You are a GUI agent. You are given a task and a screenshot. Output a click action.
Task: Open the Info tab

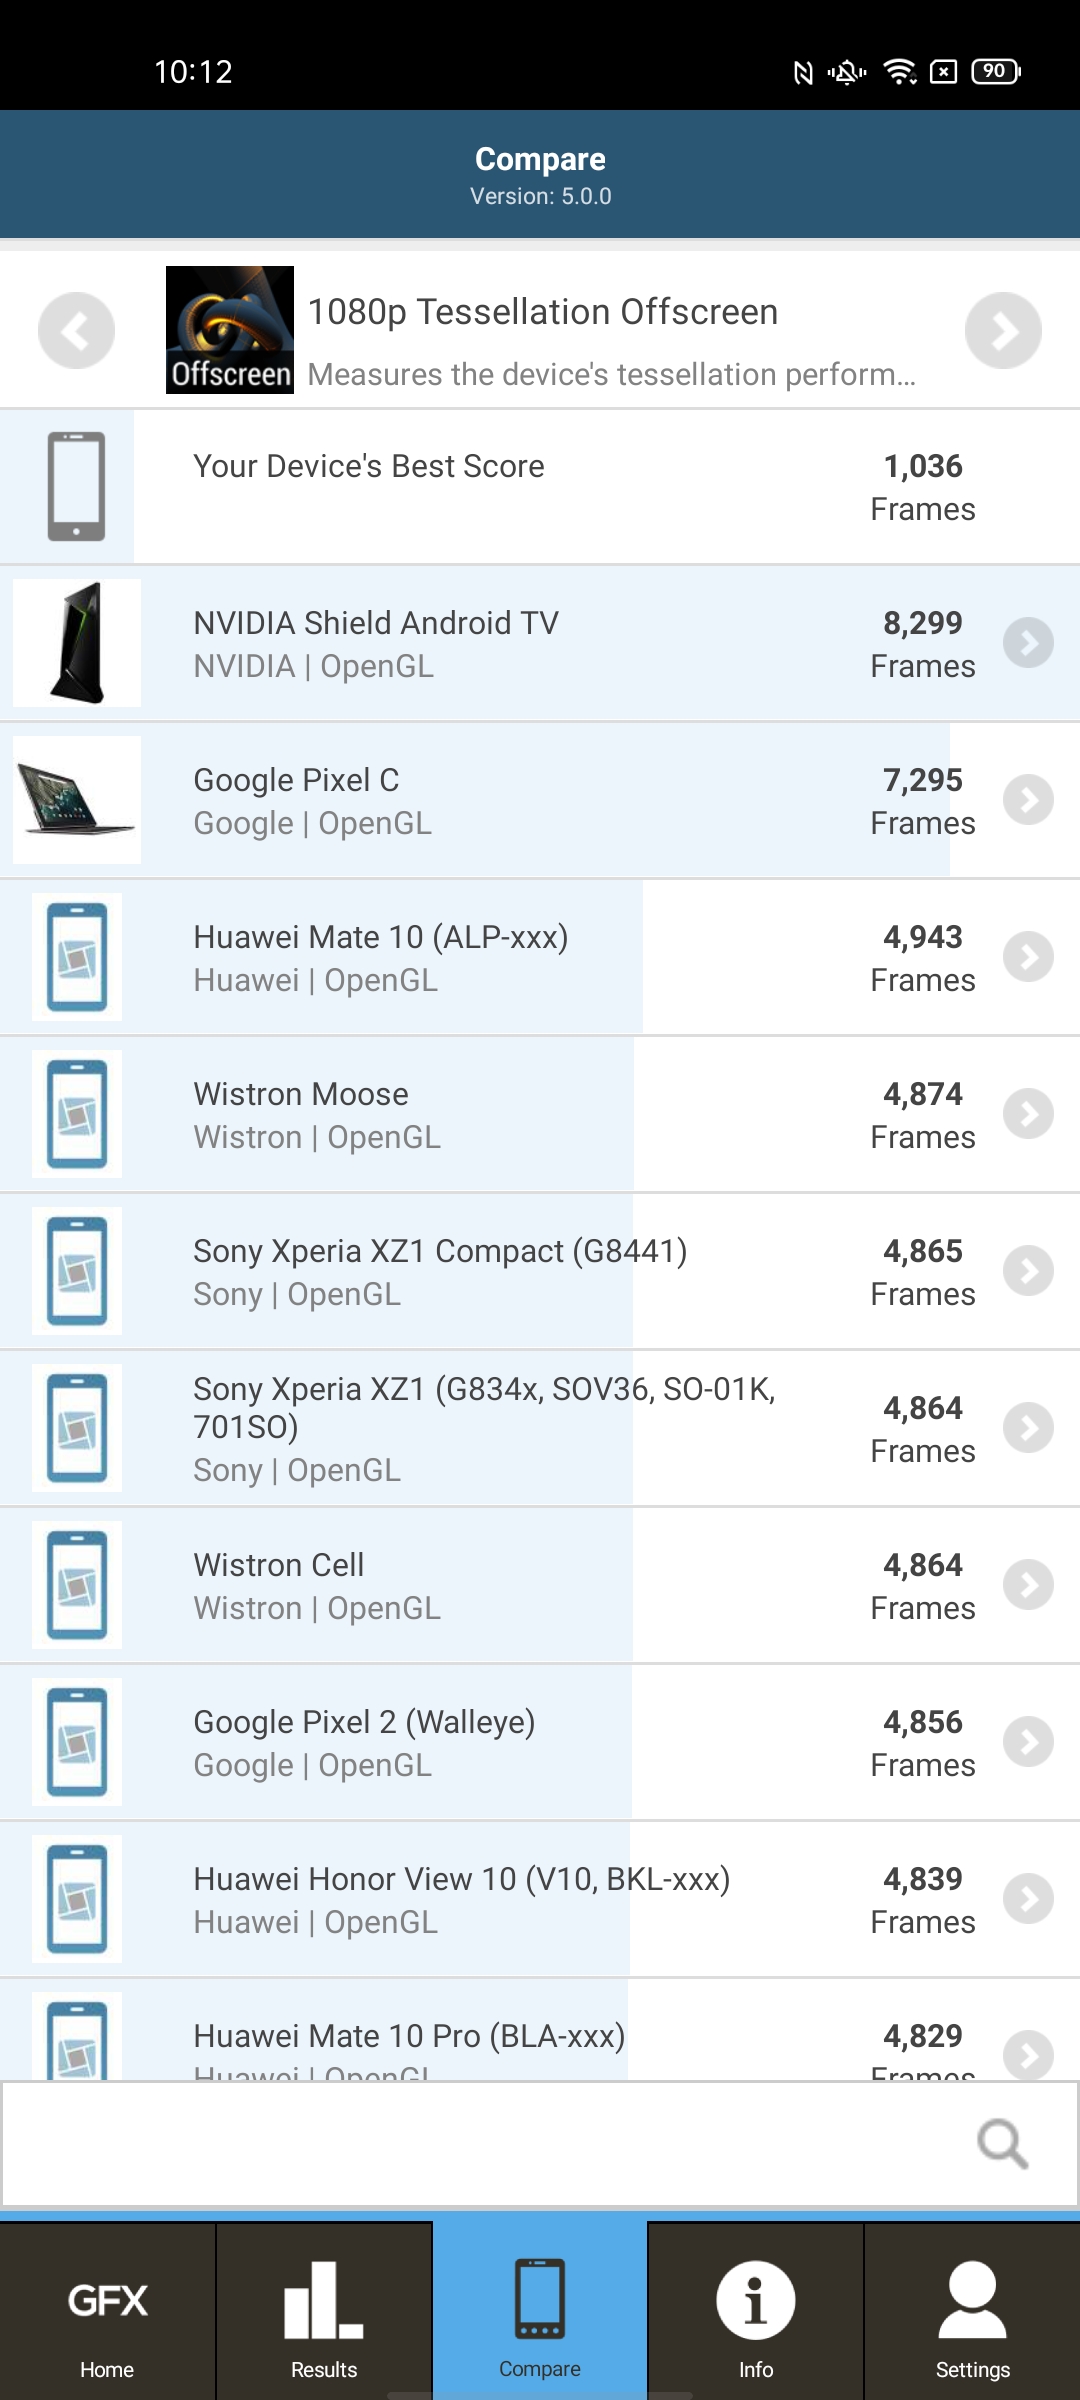pos(756,2319)
